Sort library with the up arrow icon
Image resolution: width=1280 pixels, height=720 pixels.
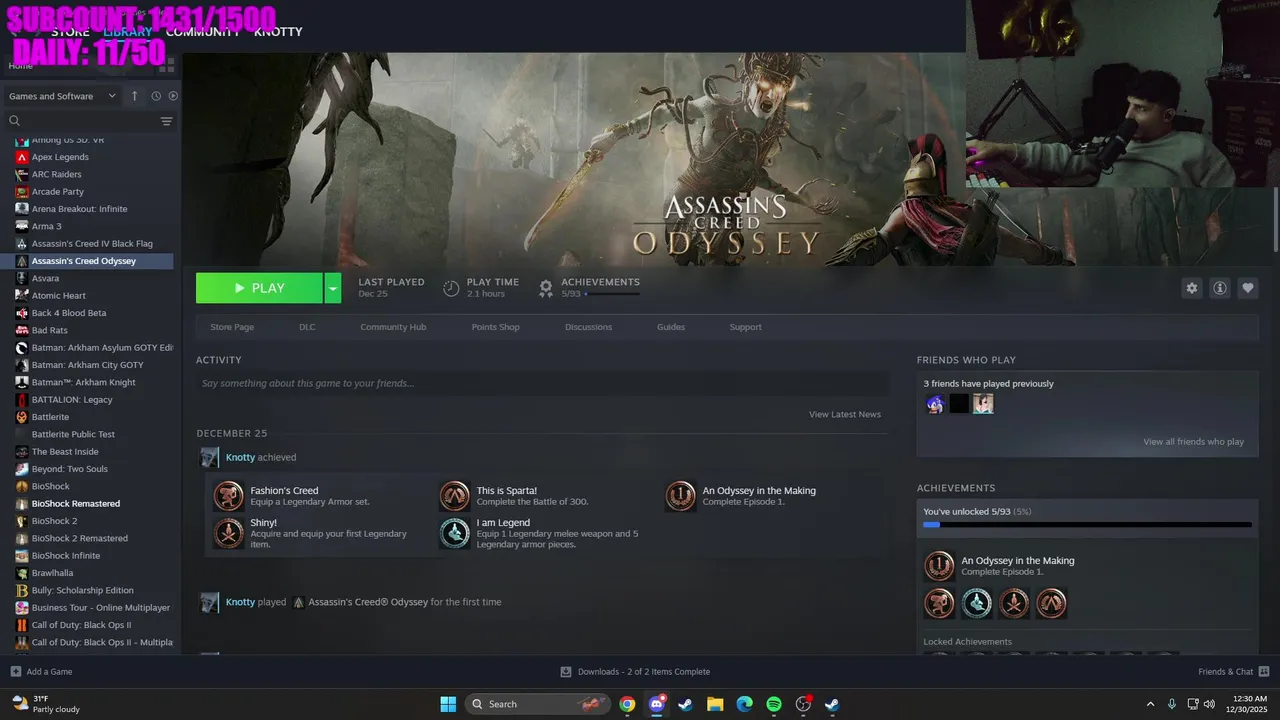pos(135,96)
